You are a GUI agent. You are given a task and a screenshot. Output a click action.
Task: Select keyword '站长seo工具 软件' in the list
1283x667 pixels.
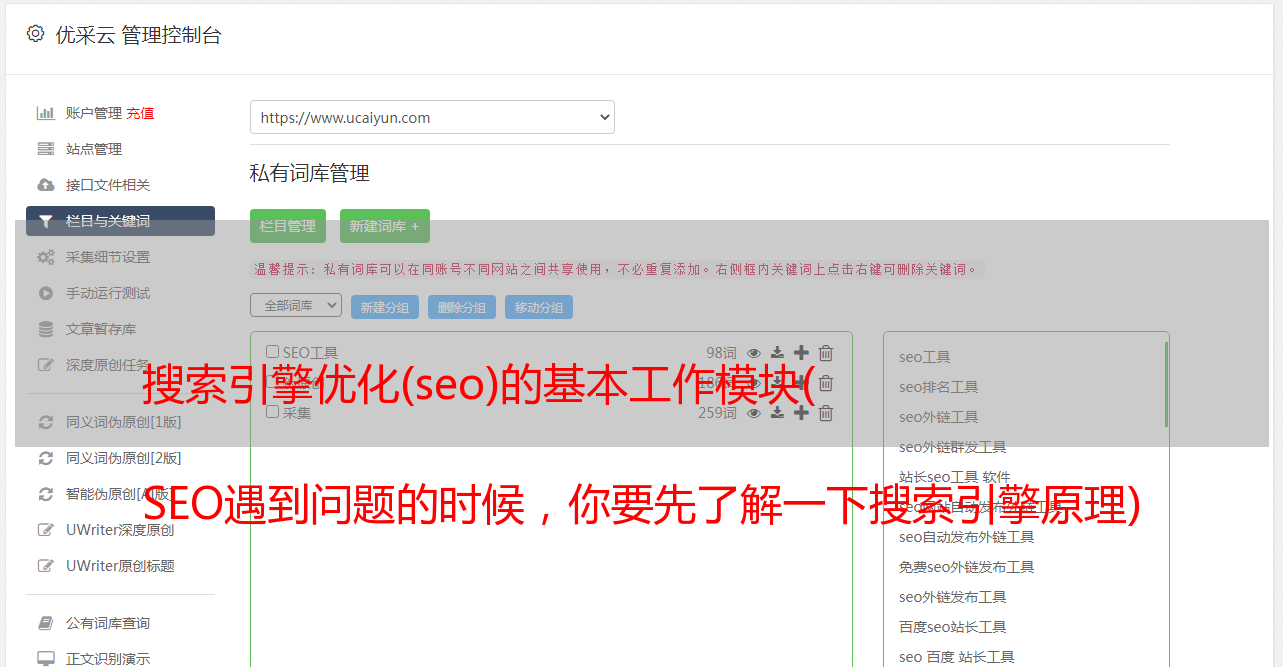point(955,477)
